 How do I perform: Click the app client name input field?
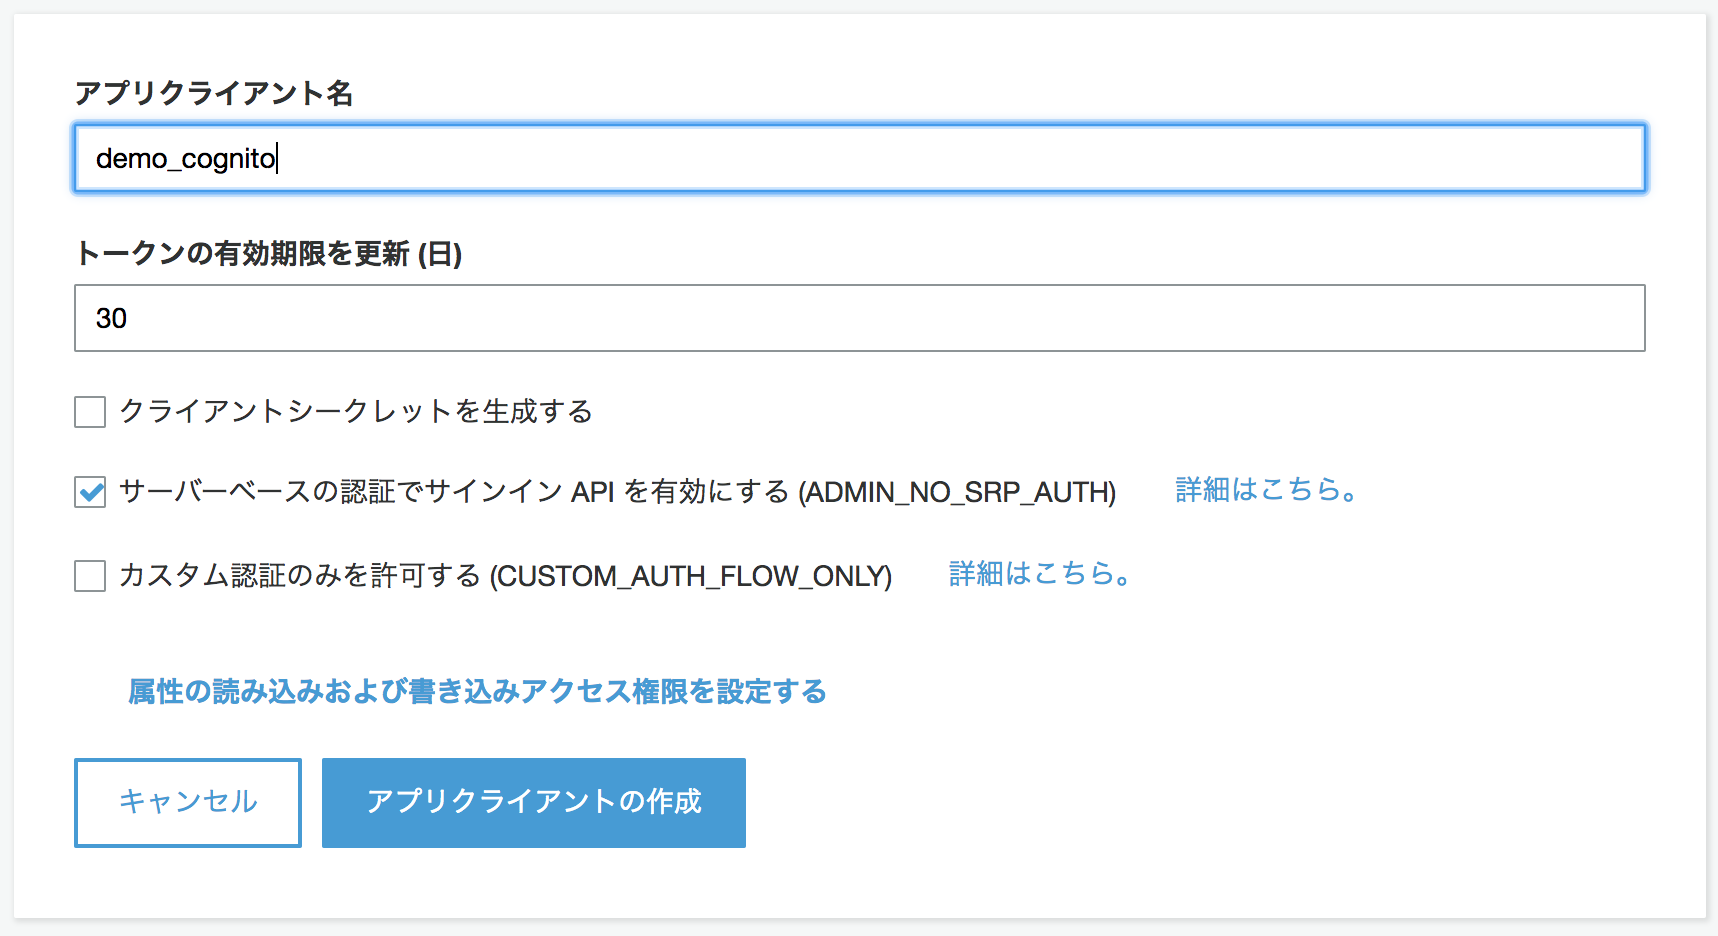860,158
